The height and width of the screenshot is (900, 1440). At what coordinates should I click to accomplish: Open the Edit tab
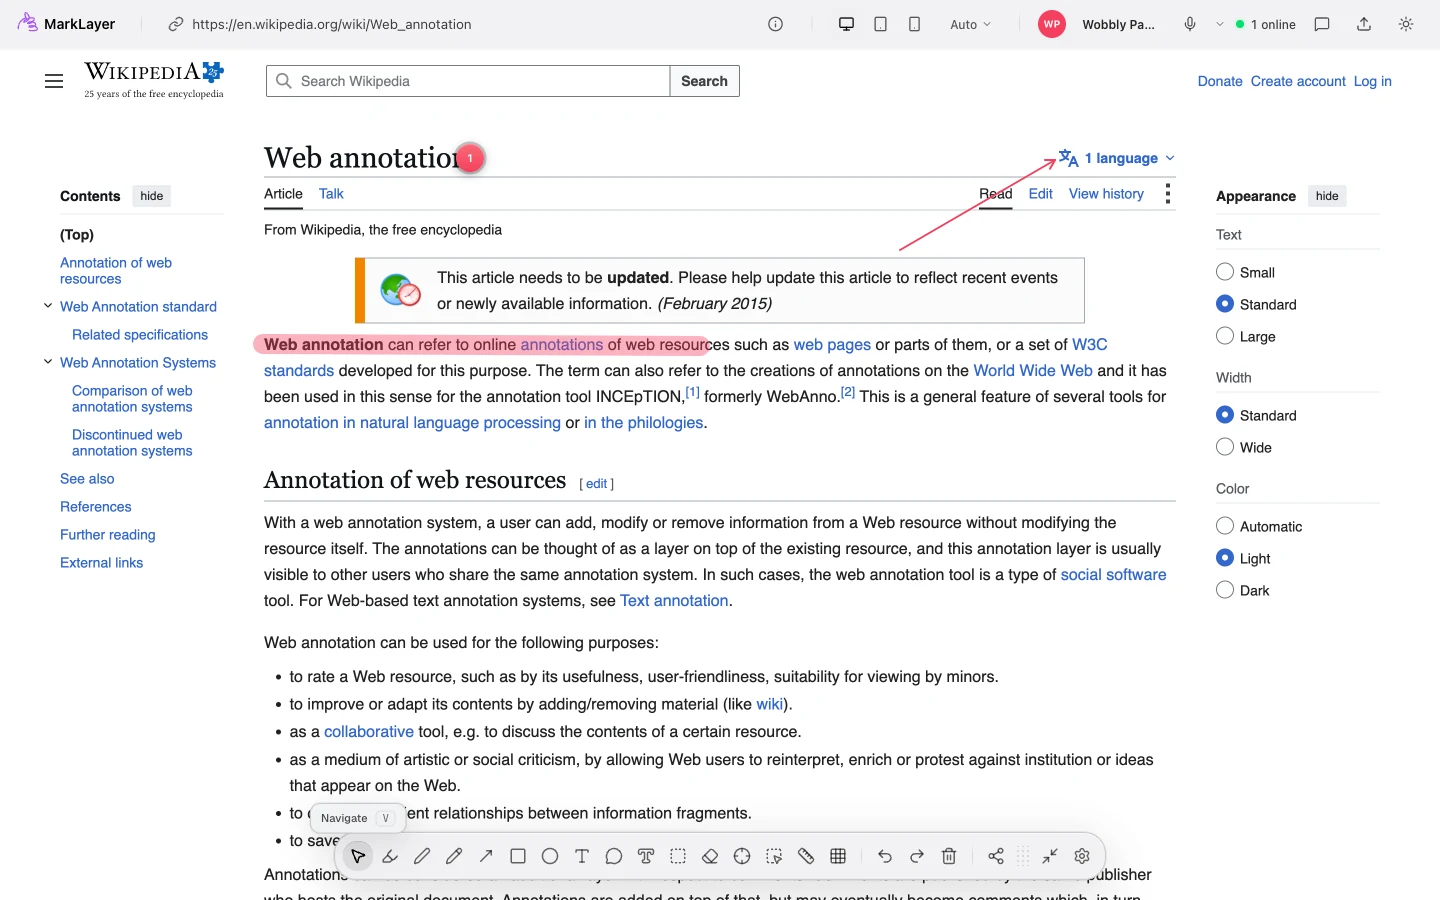pyautogui.click(x=1040, y=194)
